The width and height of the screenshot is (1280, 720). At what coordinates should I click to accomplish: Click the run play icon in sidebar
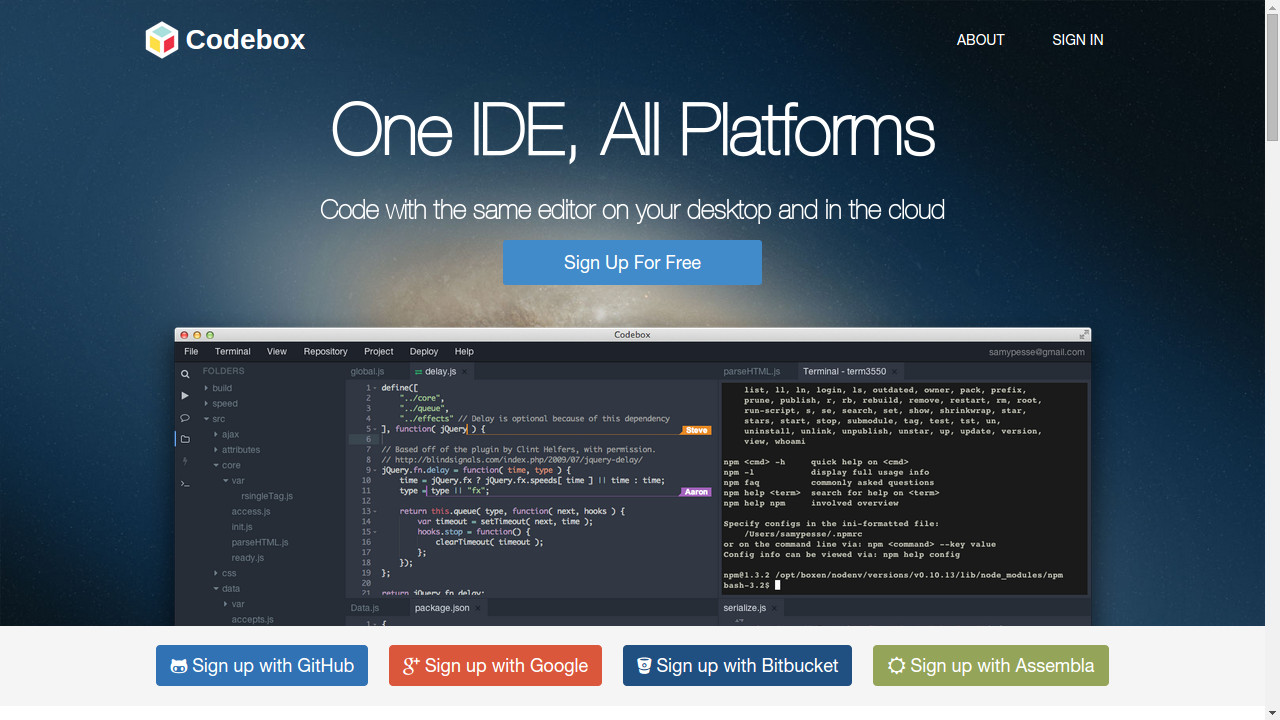[x=185, y=396]
